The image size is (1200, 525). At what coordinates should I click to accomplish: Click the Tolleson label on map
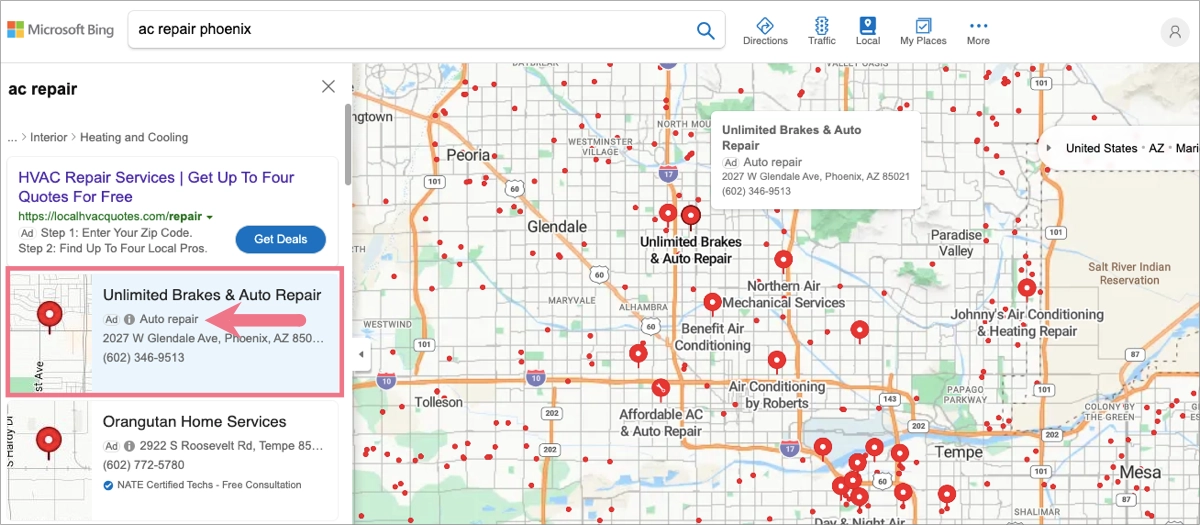click(439, 402)
